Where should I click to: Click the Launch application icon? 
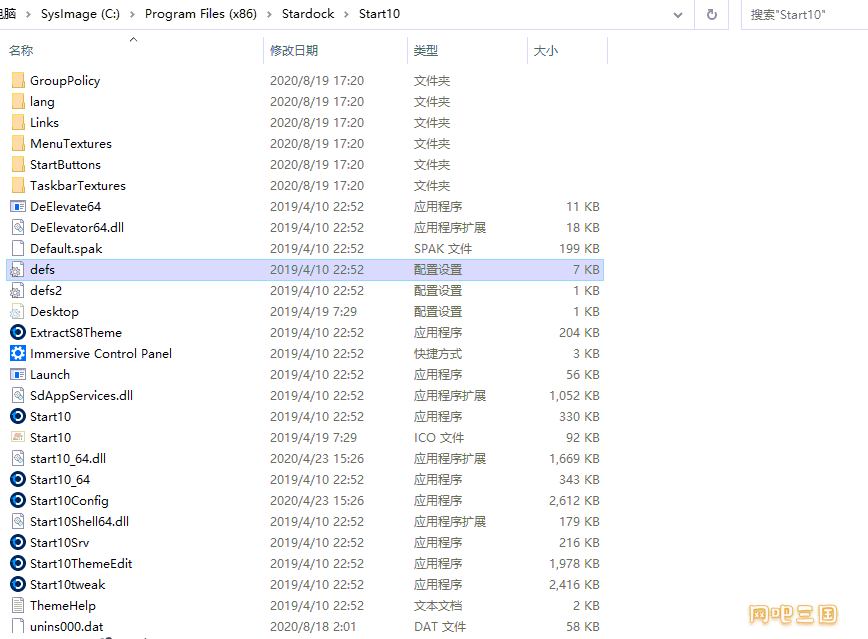click(x=18, y=374)
